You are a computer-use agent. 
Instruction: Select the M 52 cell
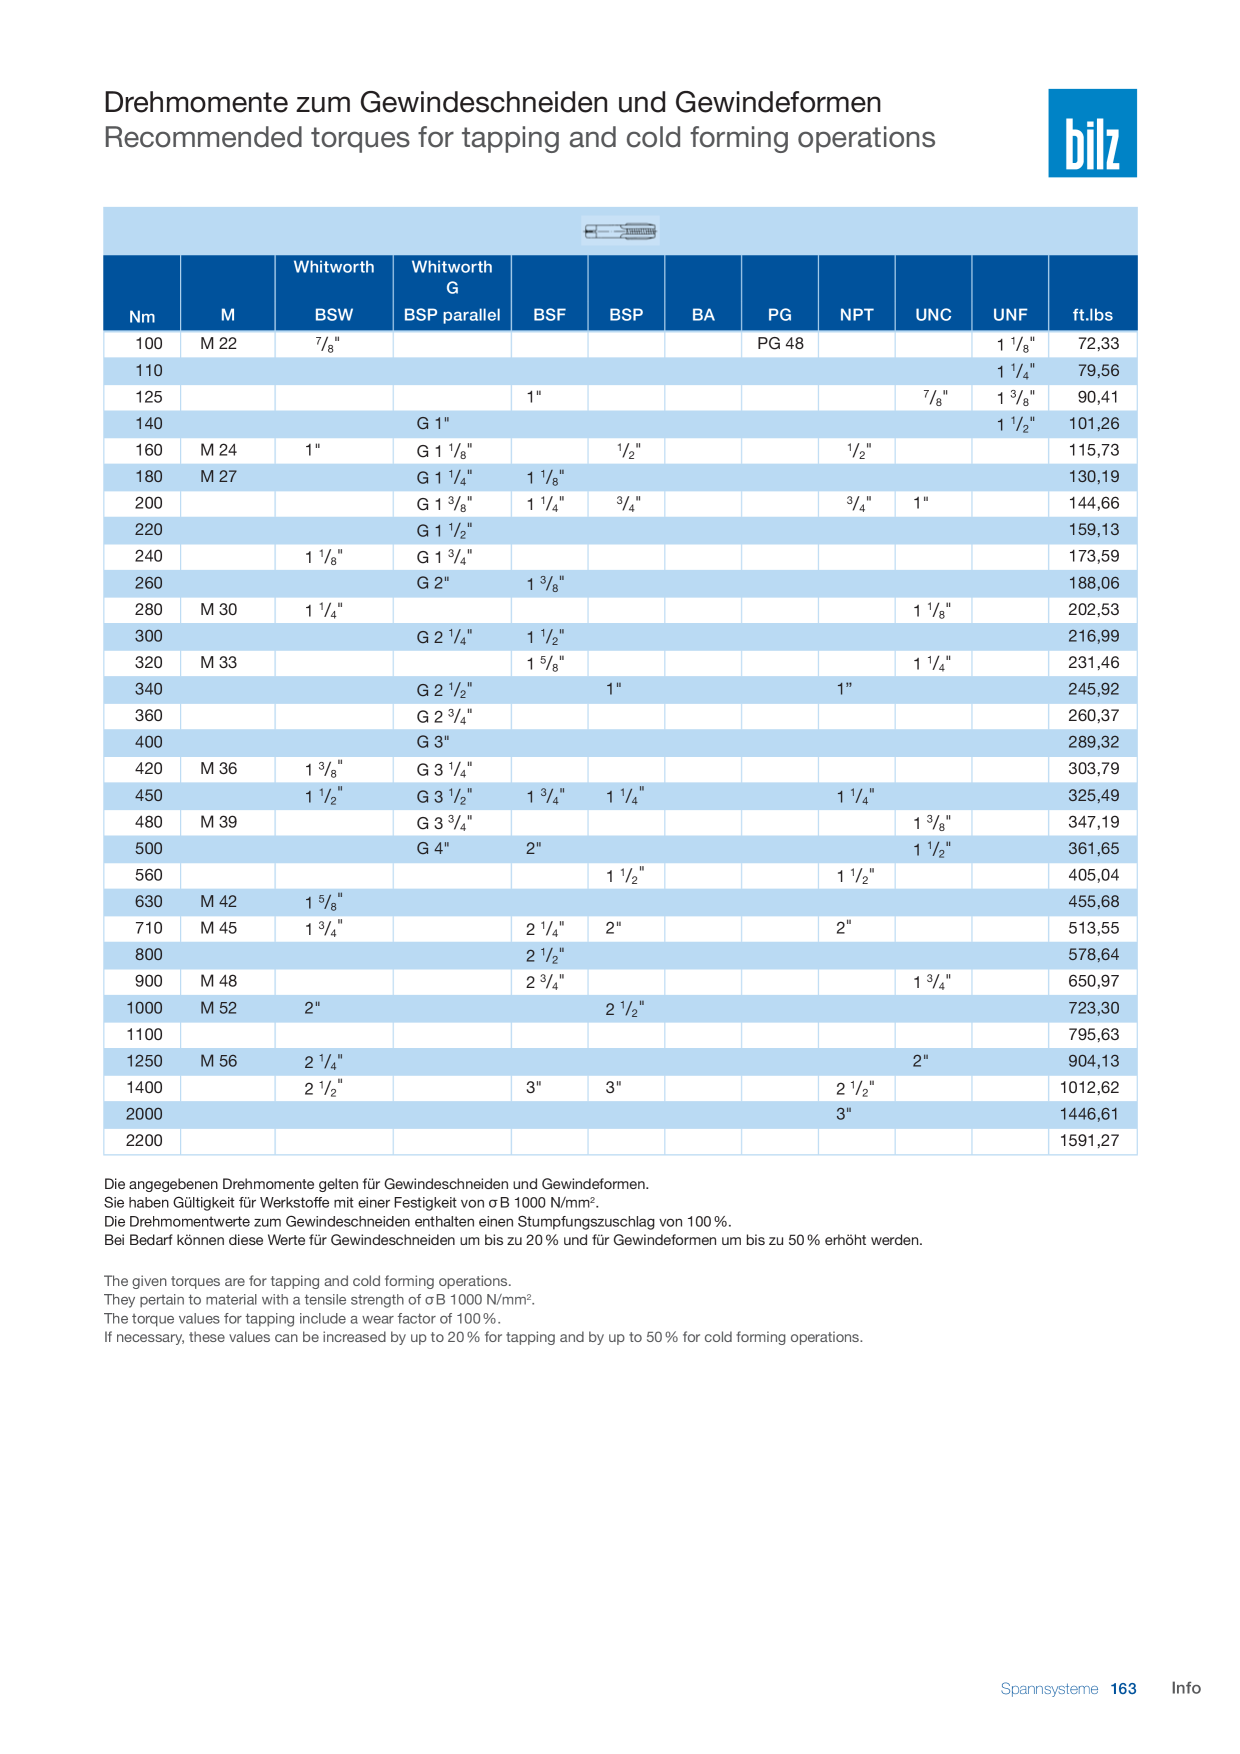click(218, 1008)
